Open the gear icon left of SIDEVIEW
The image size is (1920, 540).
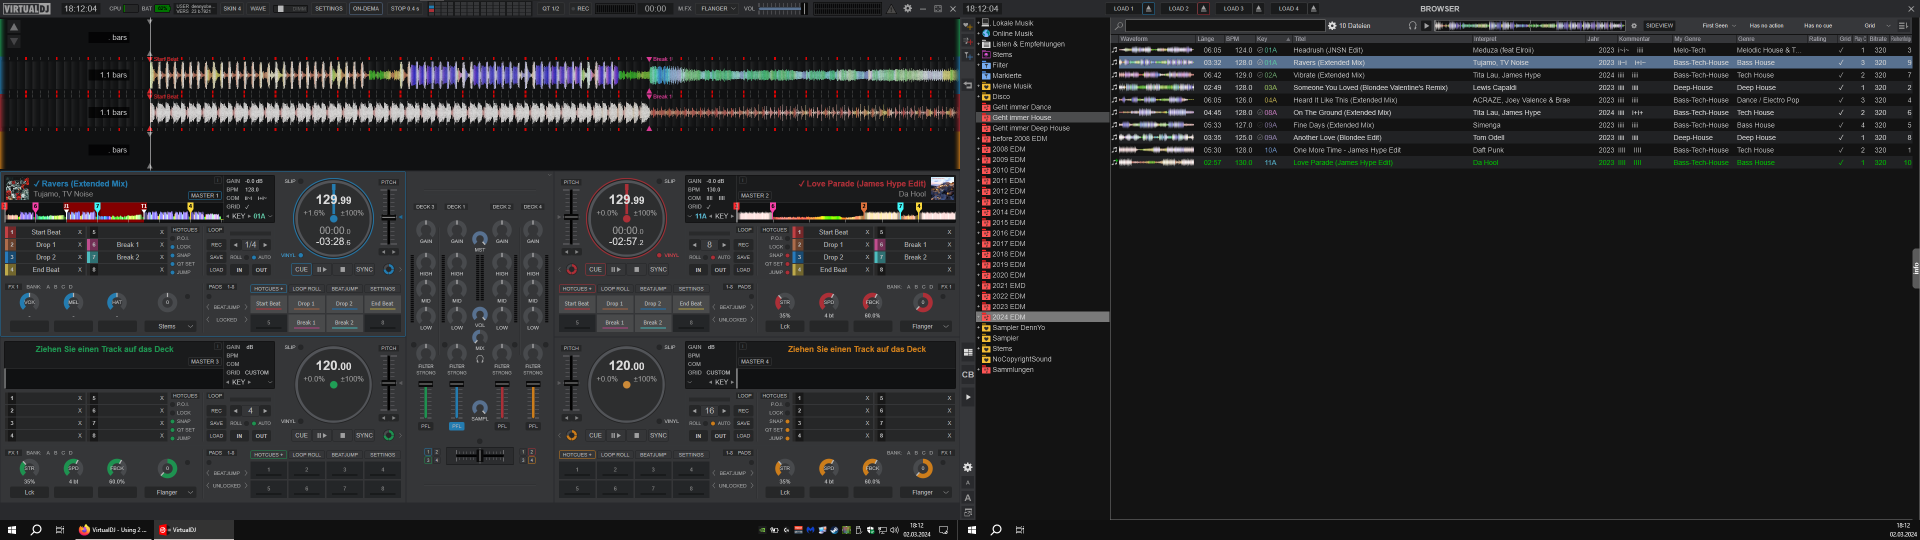1634,26
